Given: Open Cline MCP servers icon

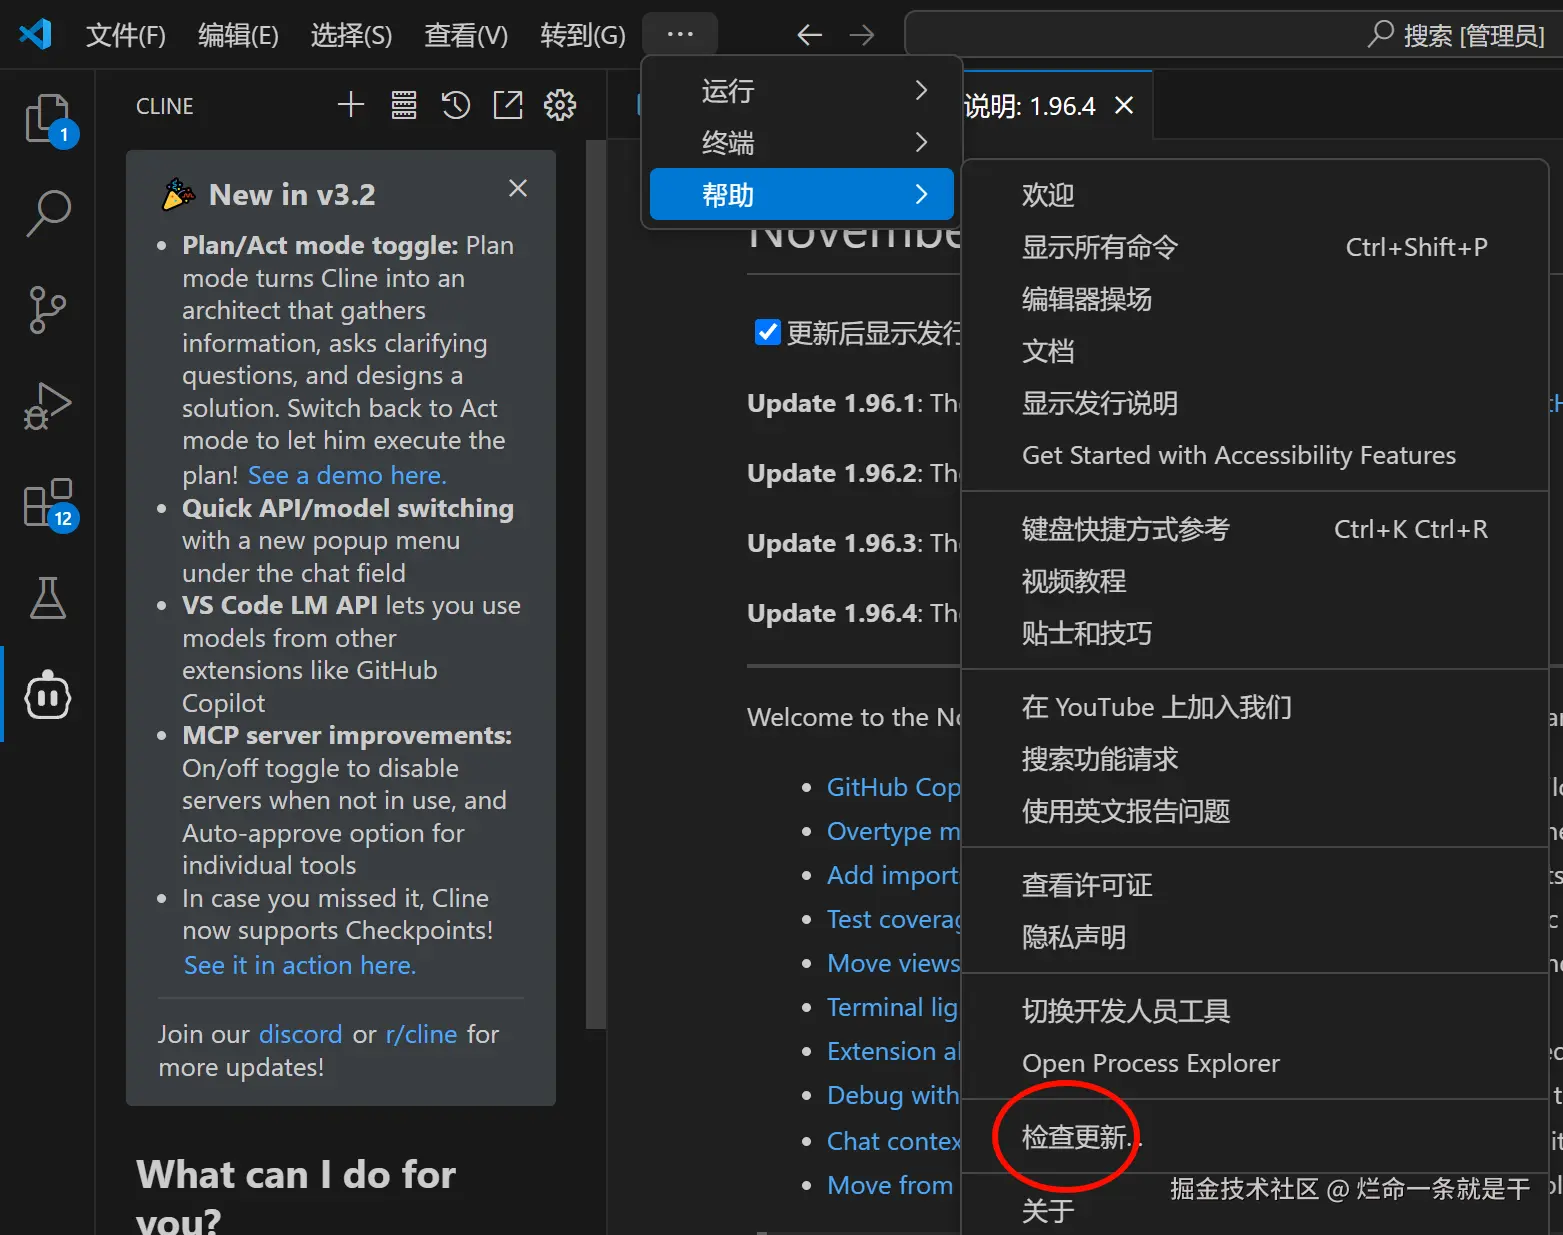Looking at the screenshot, I should point(404,105).
